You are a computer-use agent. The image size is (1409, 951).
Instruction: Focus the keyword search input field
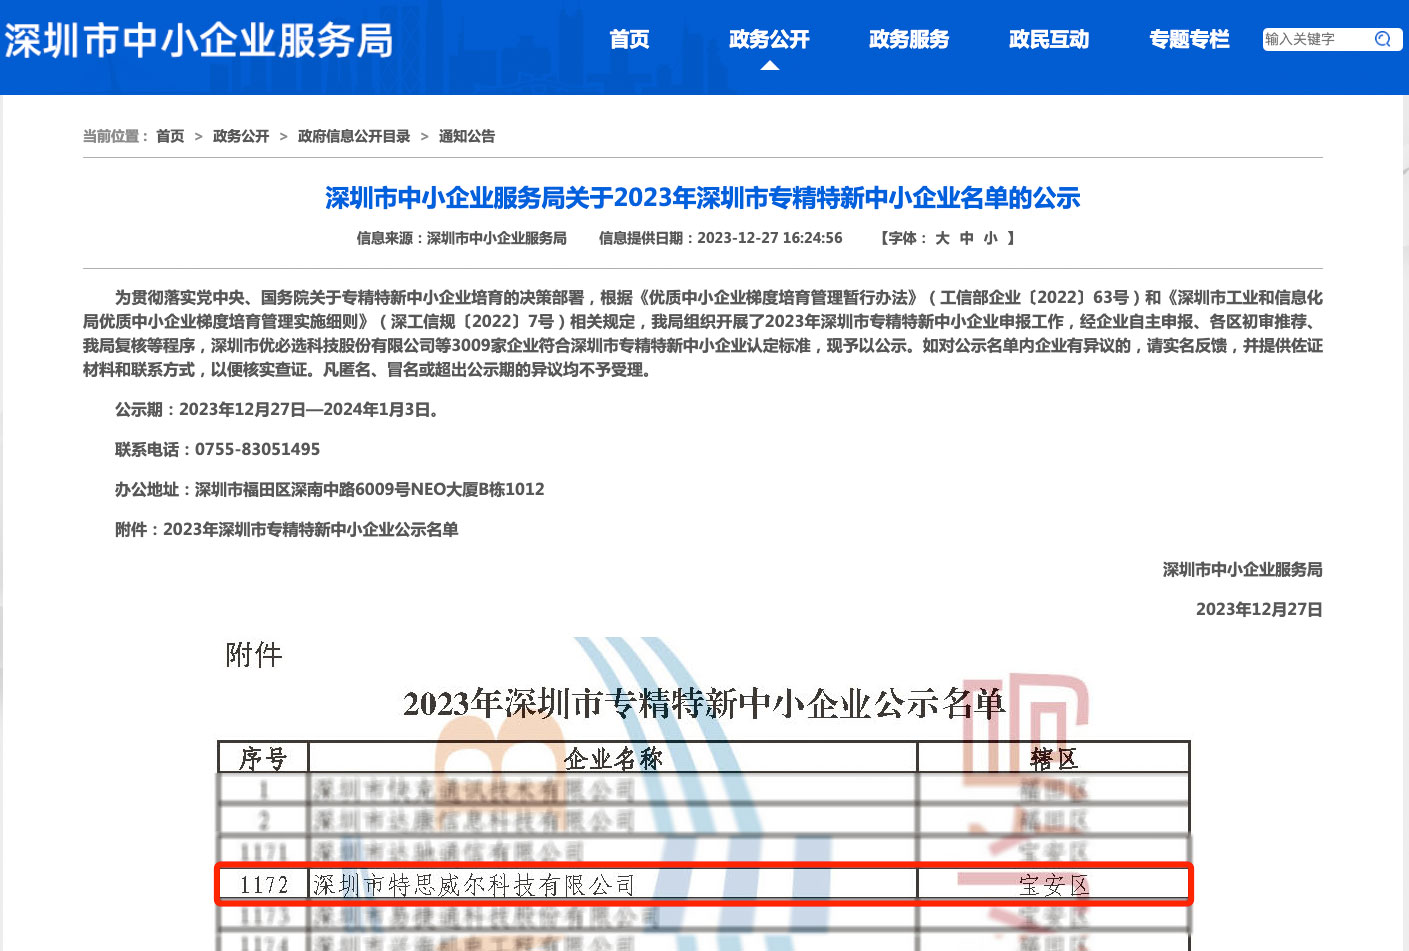coord(1316,39)
